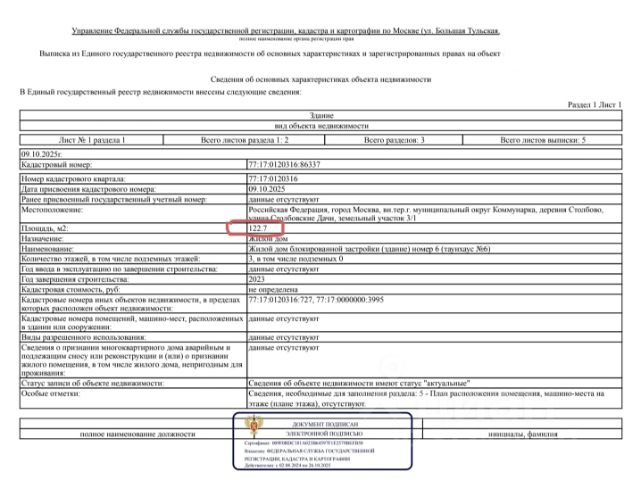Click the label 'Сведения о признании многоквартирного дома аварийным'
Image resolution: width=640 pixels, height=480 pixels.
click(x=131, y=360)
